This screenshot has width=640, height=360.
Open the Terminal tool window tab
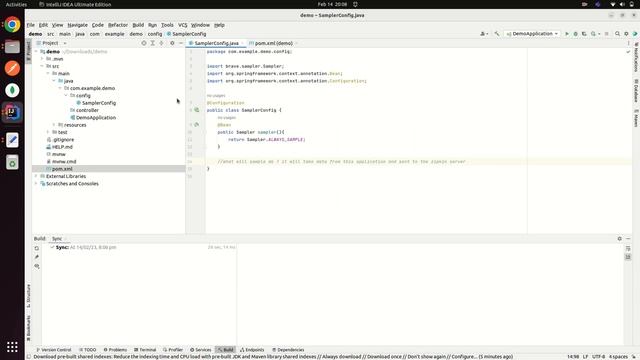point(145,350)
